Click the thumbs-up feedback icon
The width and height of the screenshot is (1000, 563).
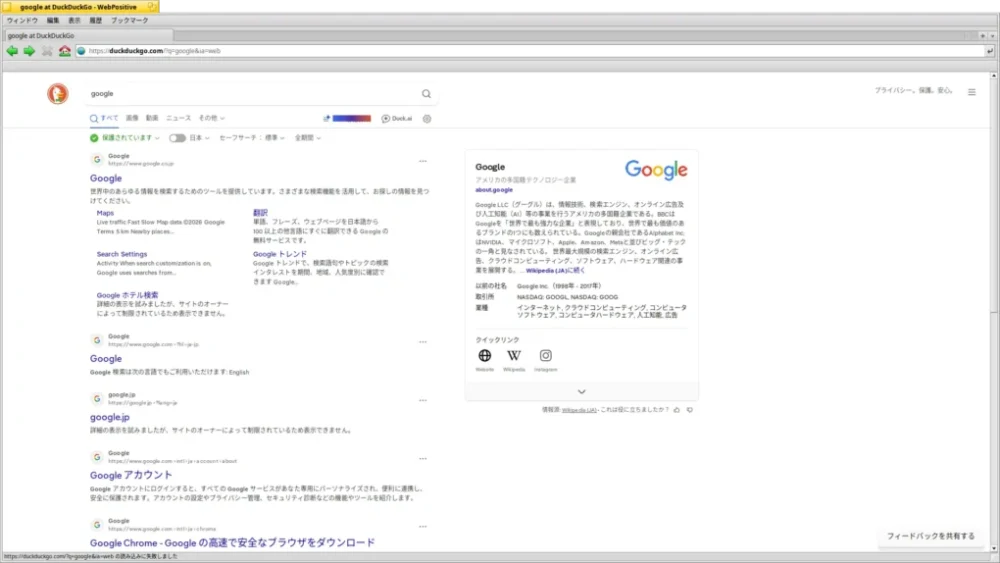coord(677,410)
